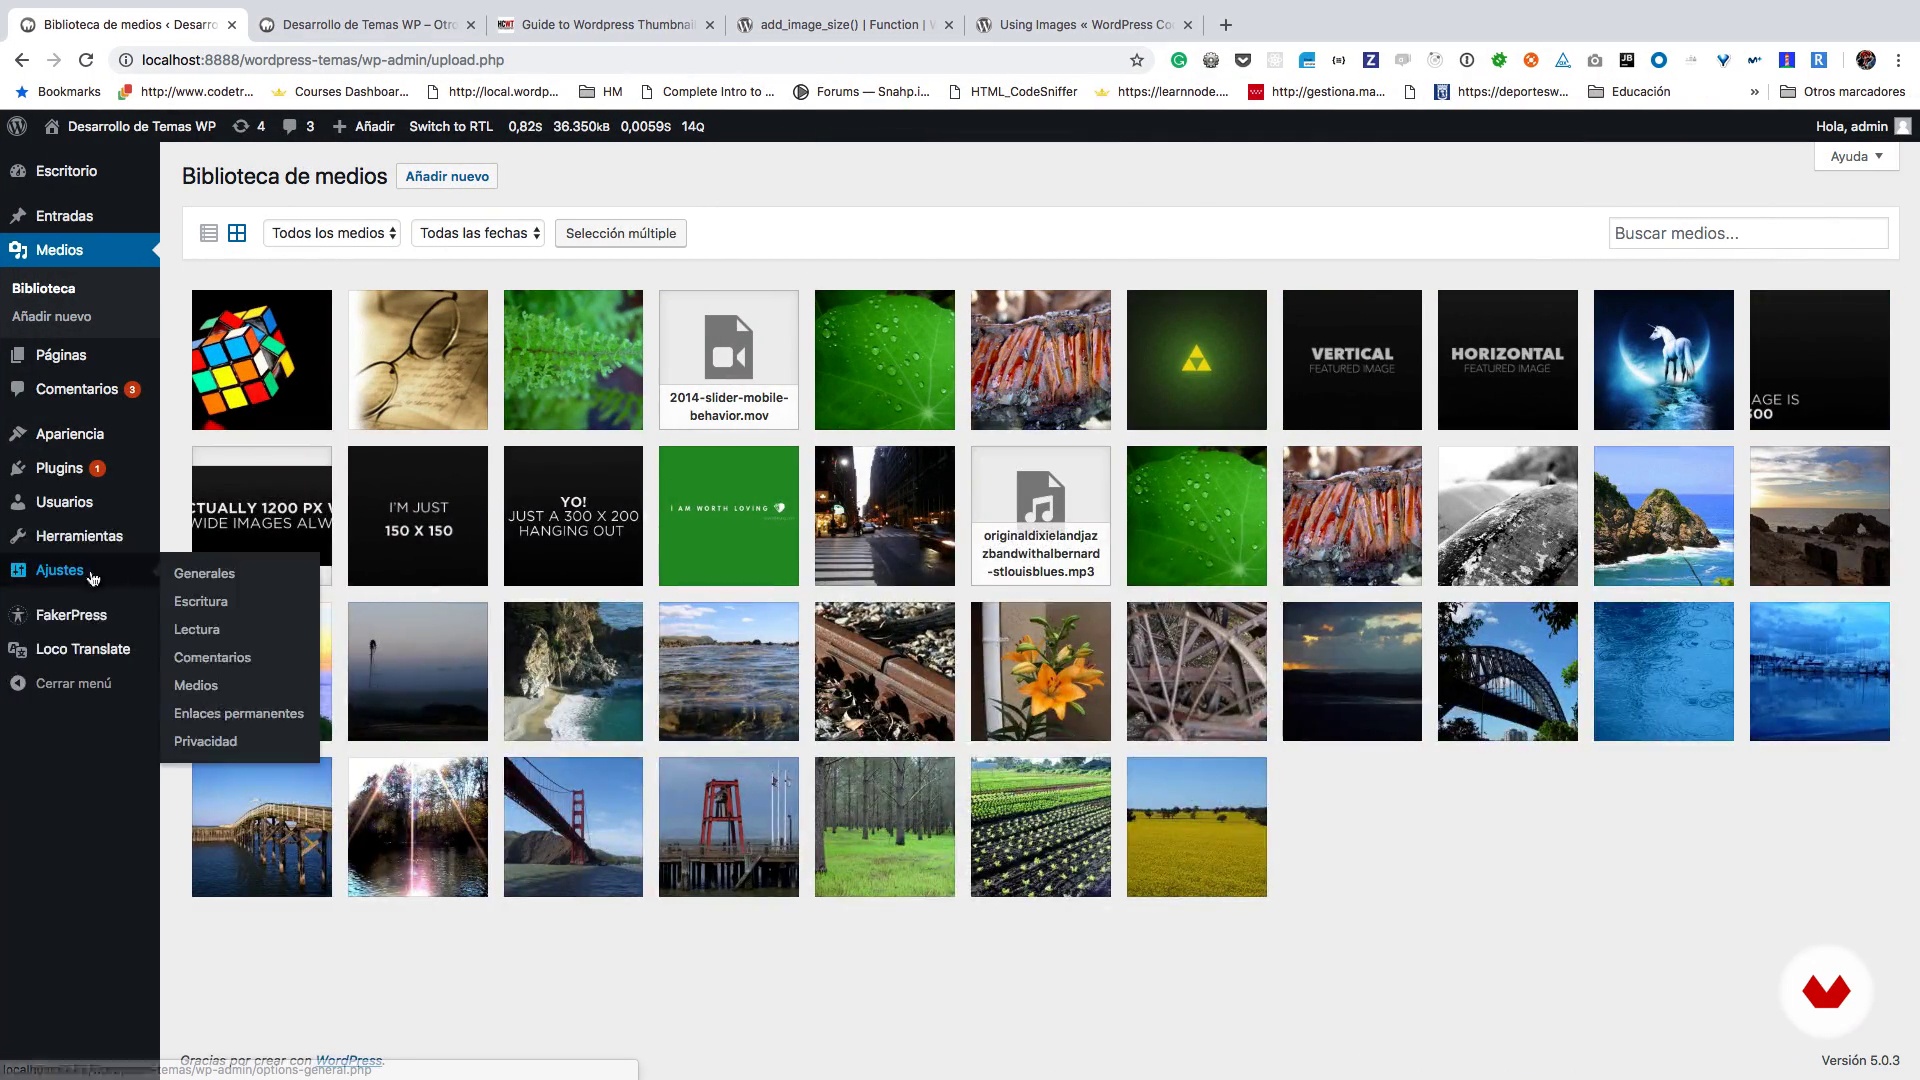Open the HORIZONTAL featured image thumbnail

(x=1508, y=360)
